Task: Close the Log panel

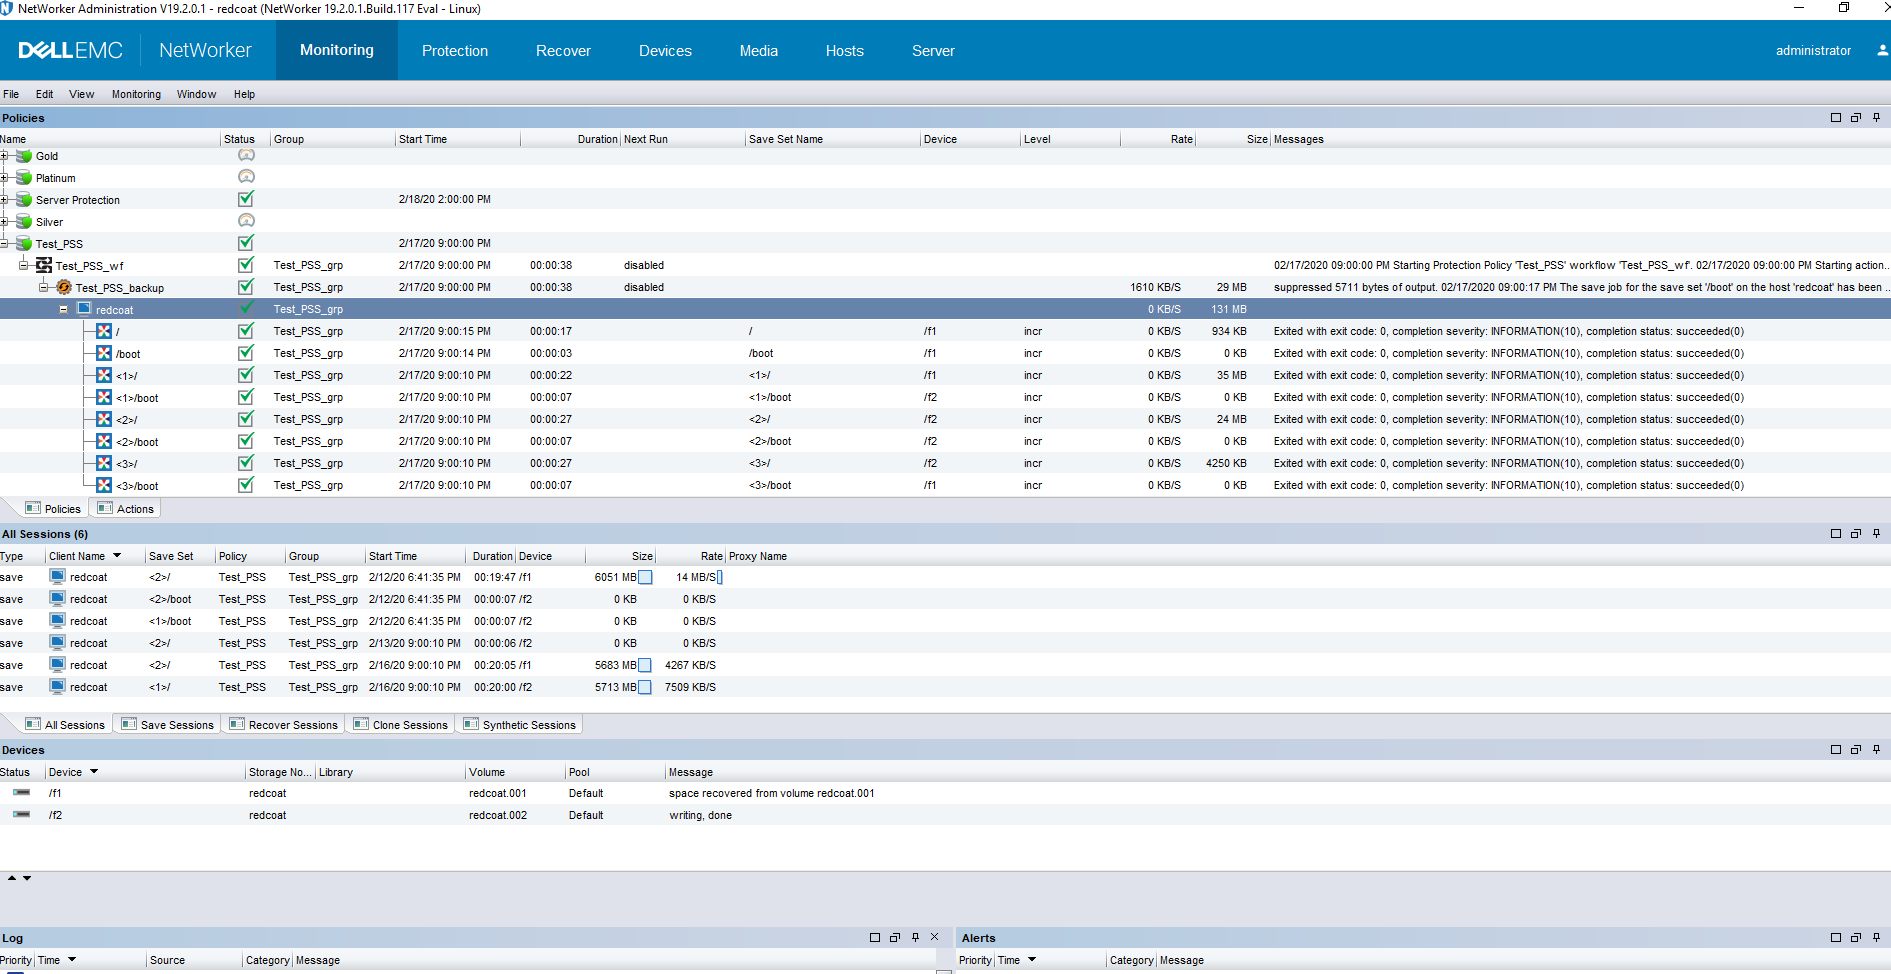Action: point(934,937)
